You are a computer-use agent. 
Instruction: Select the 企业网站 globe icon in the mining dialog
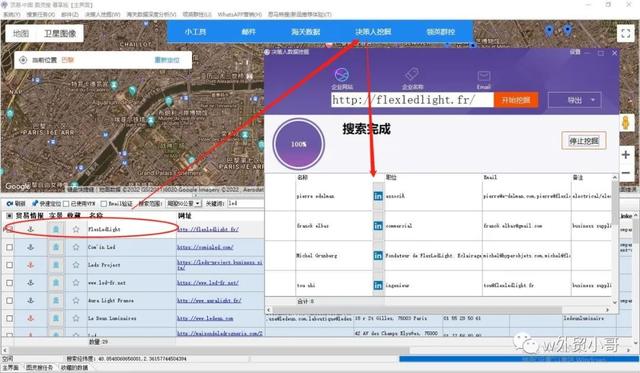(342, 75)
